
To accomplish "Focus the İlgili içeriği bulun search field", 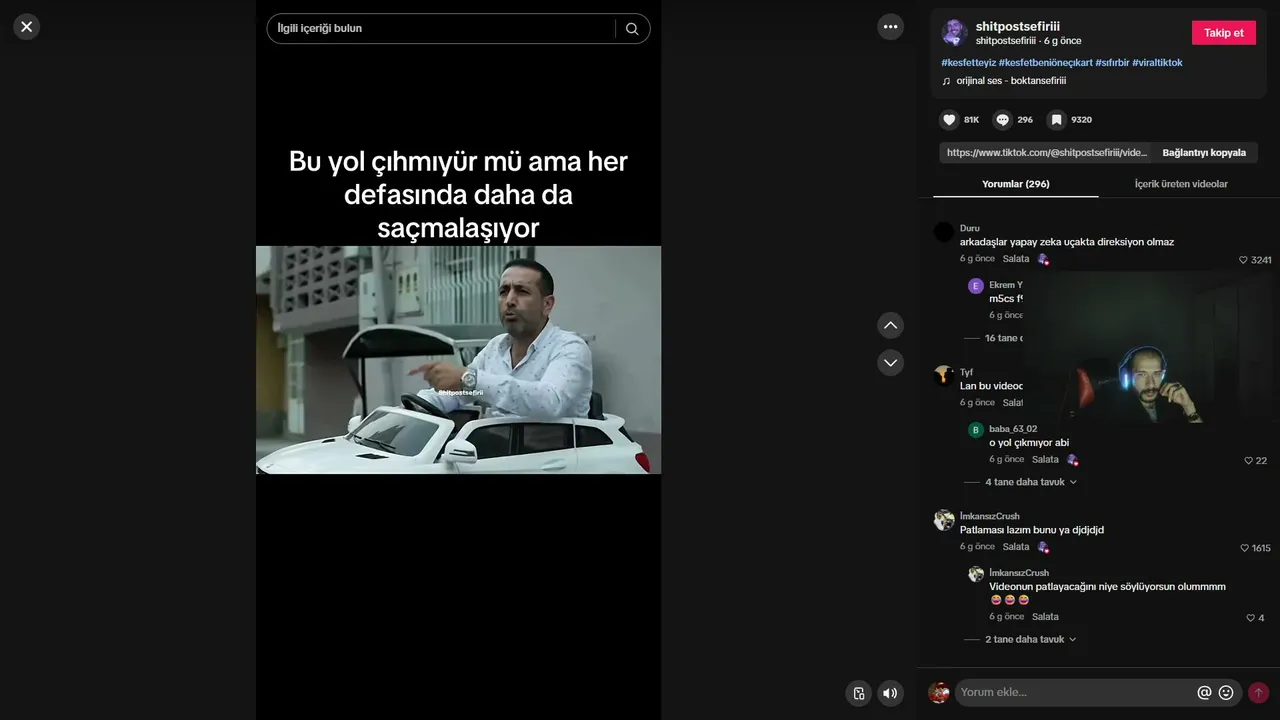I will pos(441,29).
